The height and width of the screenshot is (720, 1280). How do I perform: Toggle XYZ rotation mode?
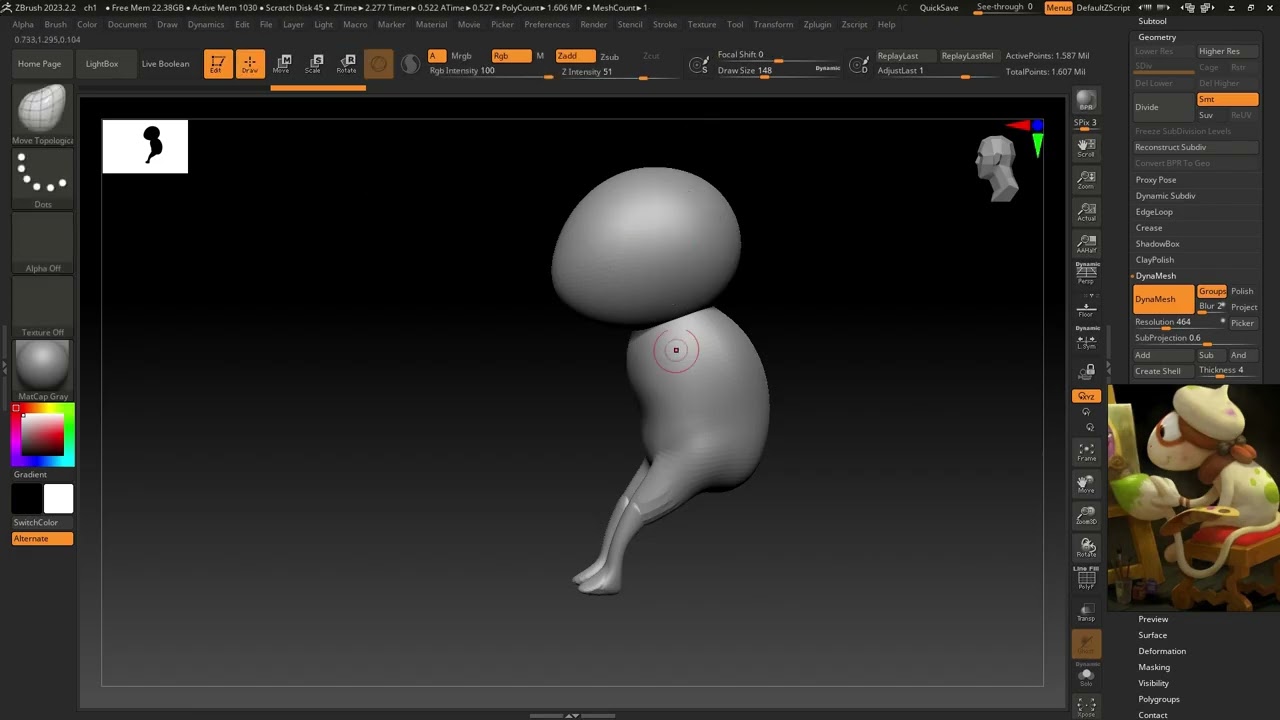(x=1086, y=396)
